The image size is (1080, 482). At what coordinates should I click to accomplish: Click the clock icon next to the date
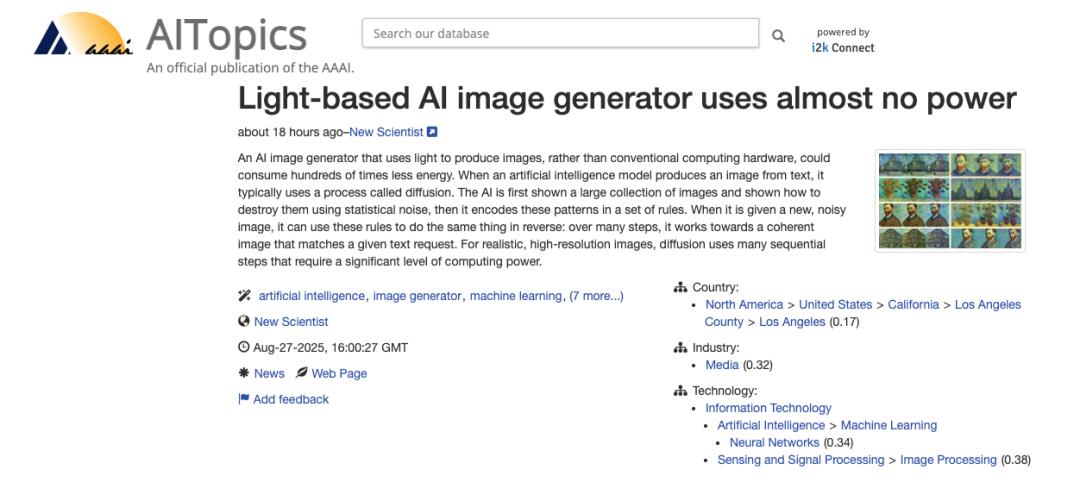[243, 348]
